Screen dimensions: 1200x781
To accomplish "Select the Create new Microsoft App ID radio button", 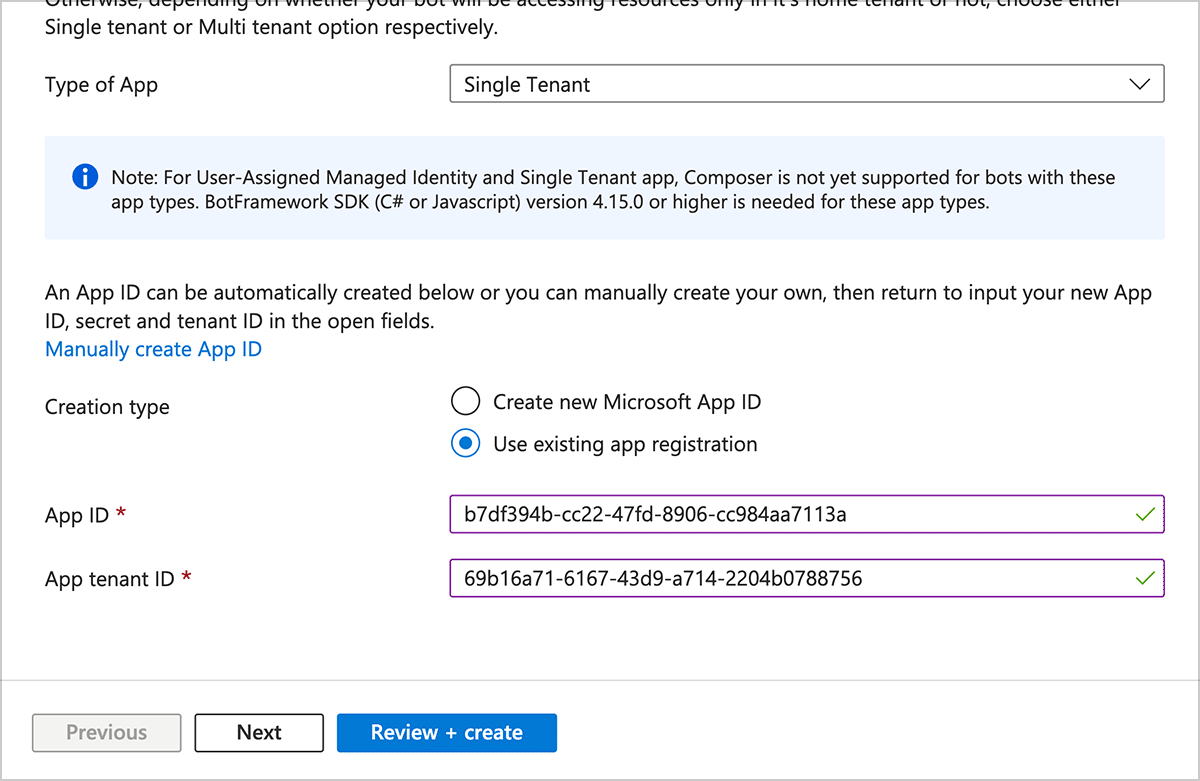I will 465,402.
